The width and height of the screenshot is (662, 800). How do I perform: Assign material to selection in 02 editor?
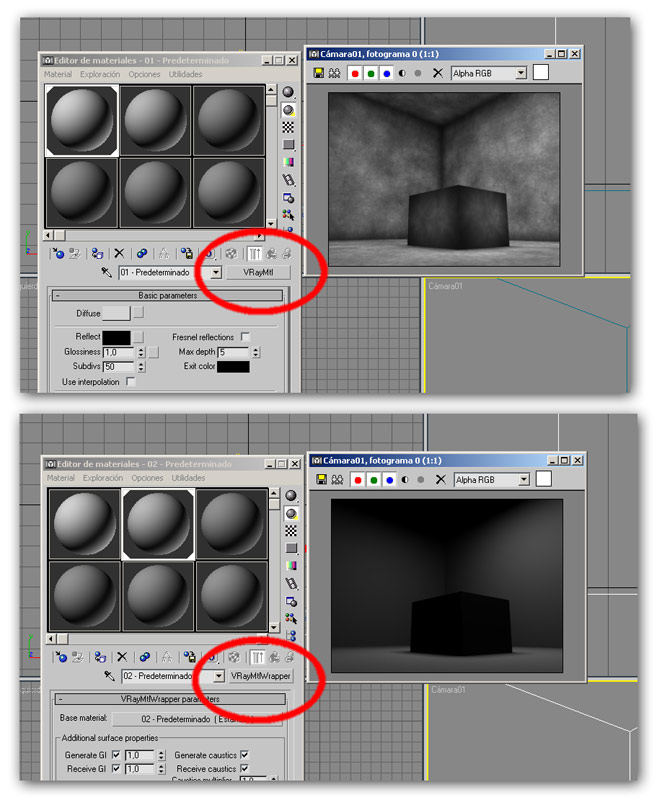(x=100, y=657)
